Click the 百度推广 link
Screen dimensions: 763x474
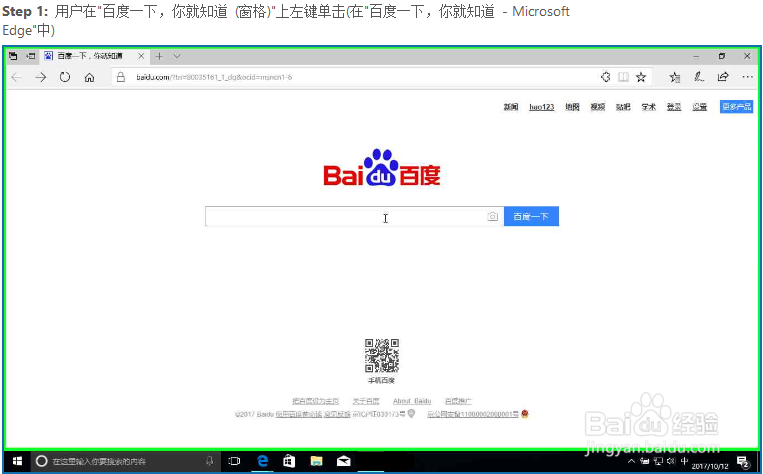[458, 401]
